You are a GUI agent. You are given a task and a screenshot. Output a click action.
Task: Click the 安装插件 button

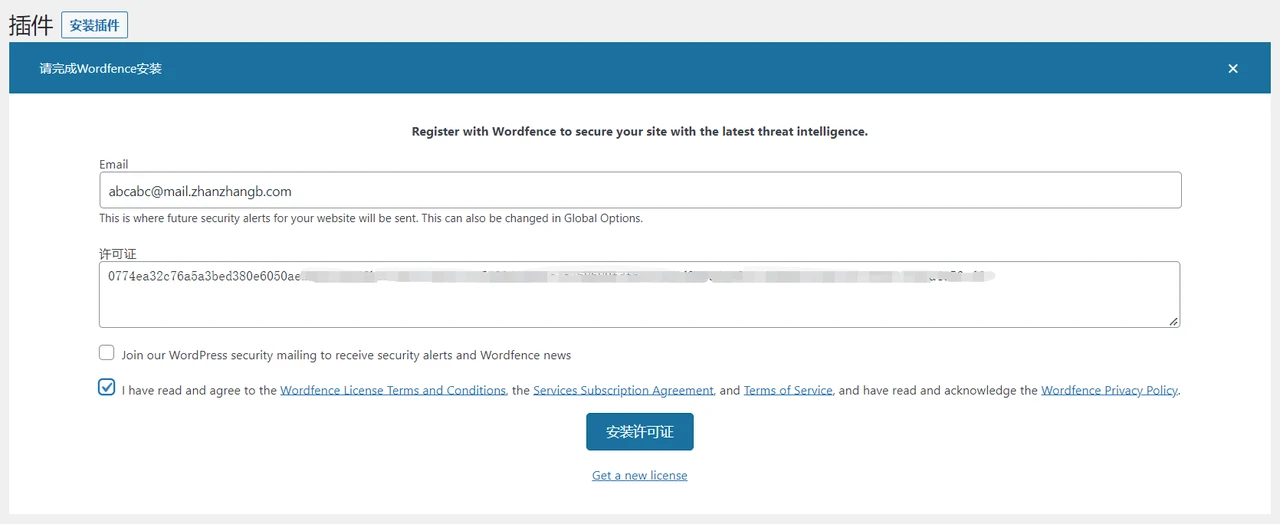(94, 25)
